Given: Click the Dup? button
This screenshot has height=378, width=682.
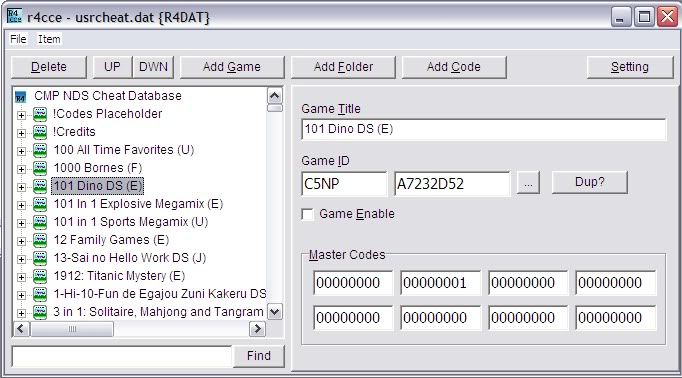Looking at the screenshot, I should click(x=590, y=182).
